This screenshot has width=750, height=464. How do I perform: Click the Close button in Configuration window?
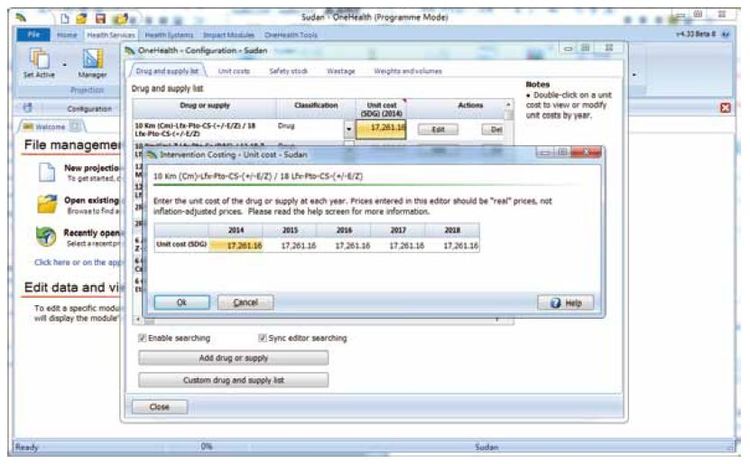pos(159,407)
